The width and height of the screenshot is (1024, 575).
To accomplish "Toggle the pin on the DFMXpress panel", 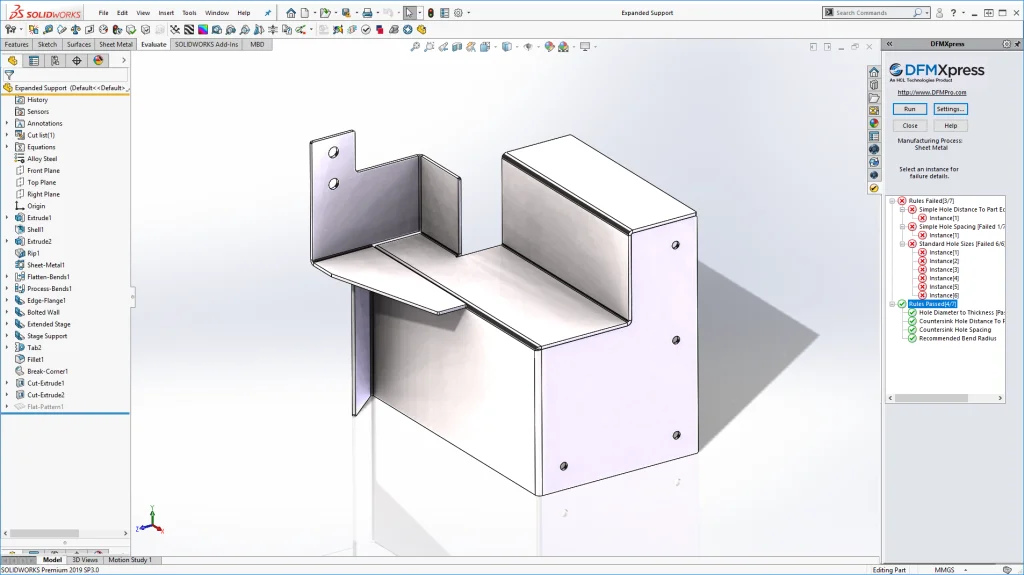I will [x=1017, y=44].
